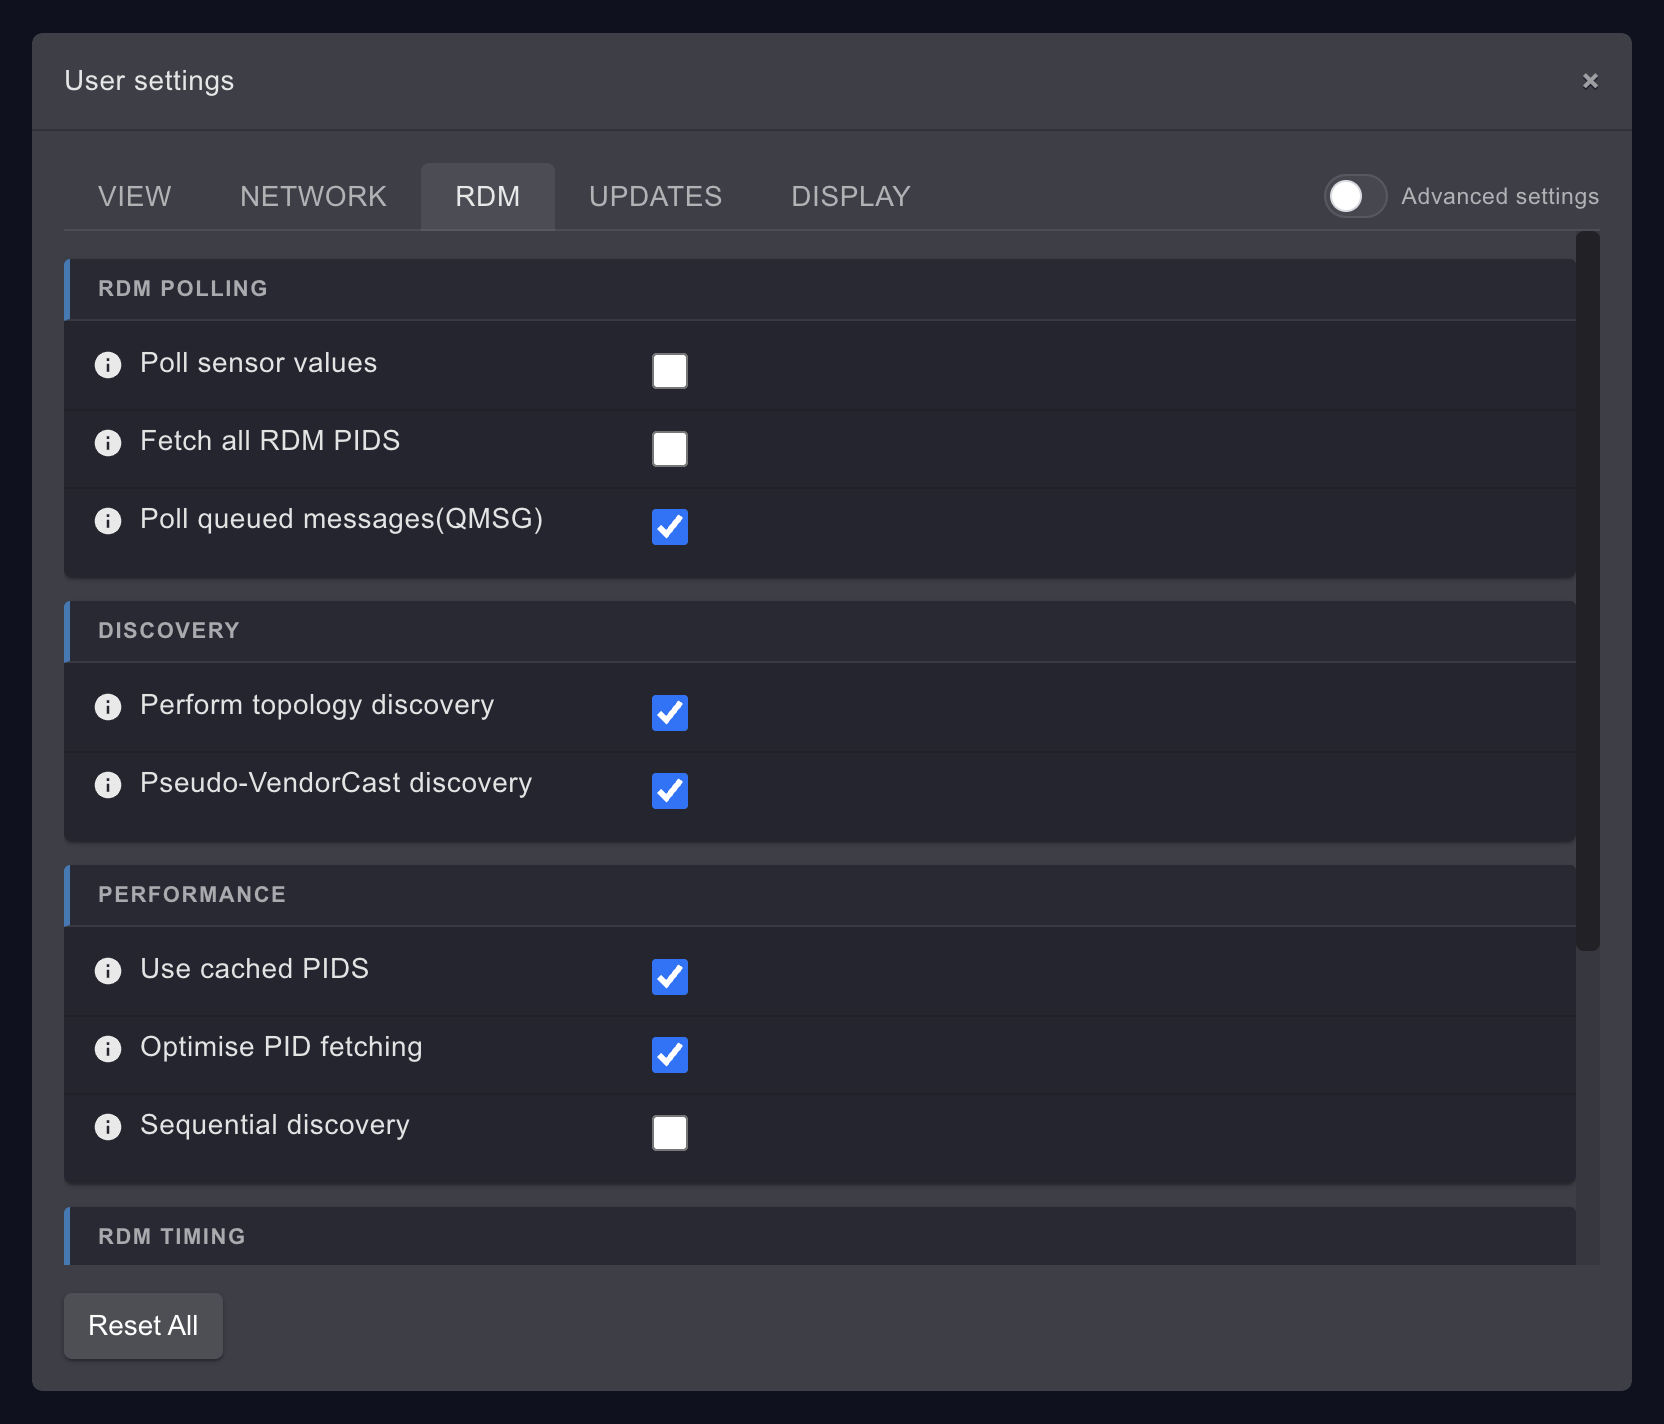Image resolution: width=1664 pixels, height=1424 pixels.
Task: Close the User settings dialog
Action: click(1590, 81)
